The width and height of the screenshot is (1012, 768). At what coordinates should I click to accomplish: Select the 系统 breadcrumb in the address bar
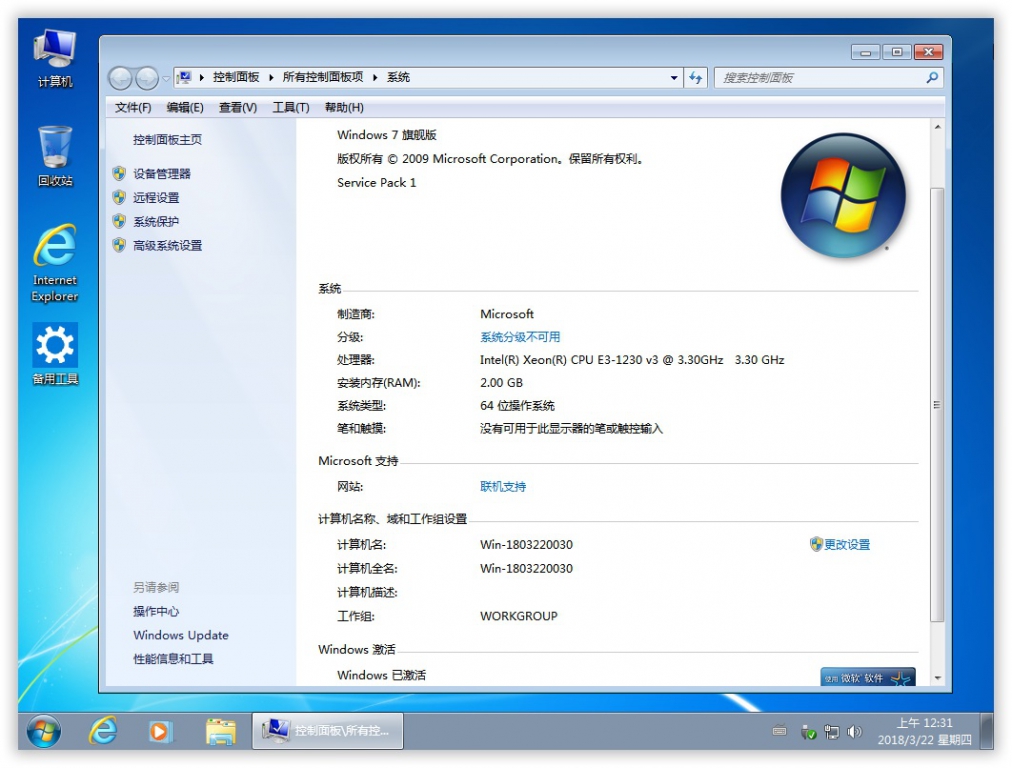tap(398, 77)
